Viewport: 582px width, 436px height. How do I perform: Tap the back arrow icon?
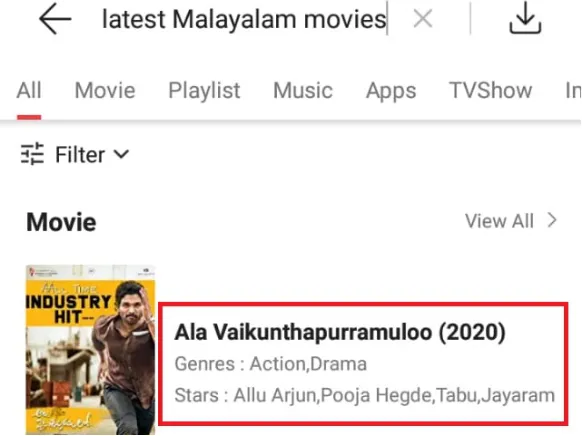pos(55,19)
